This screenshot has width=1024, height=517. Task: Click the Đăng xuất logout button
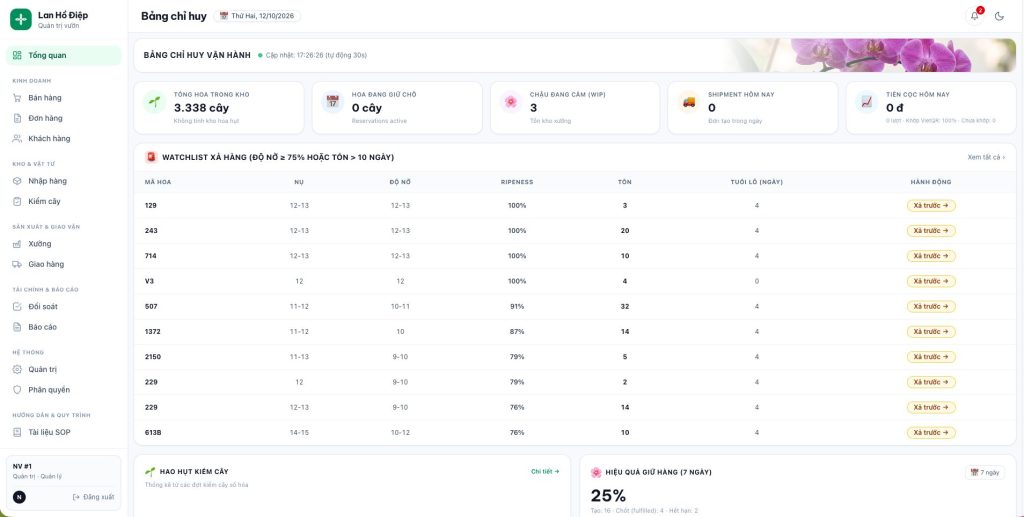[93, 497]
